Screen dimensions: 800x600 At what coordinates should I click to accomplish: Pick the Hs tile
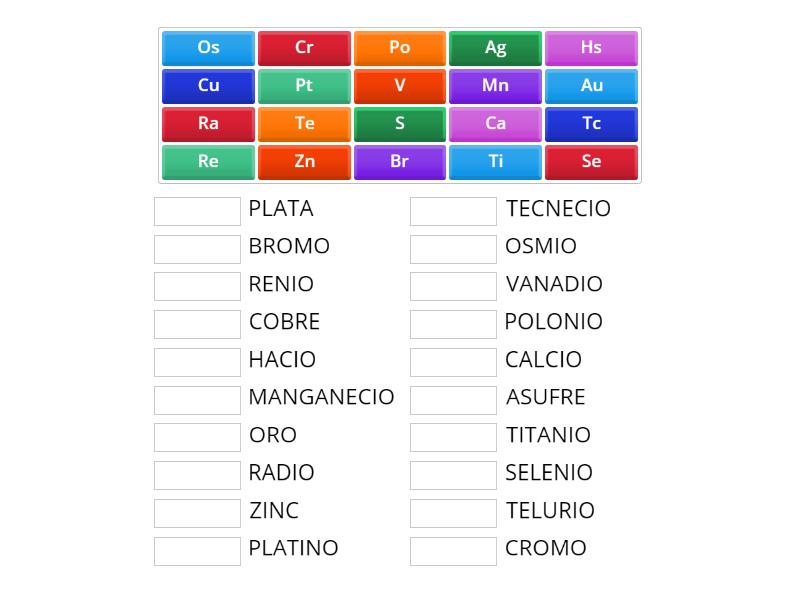591,47
